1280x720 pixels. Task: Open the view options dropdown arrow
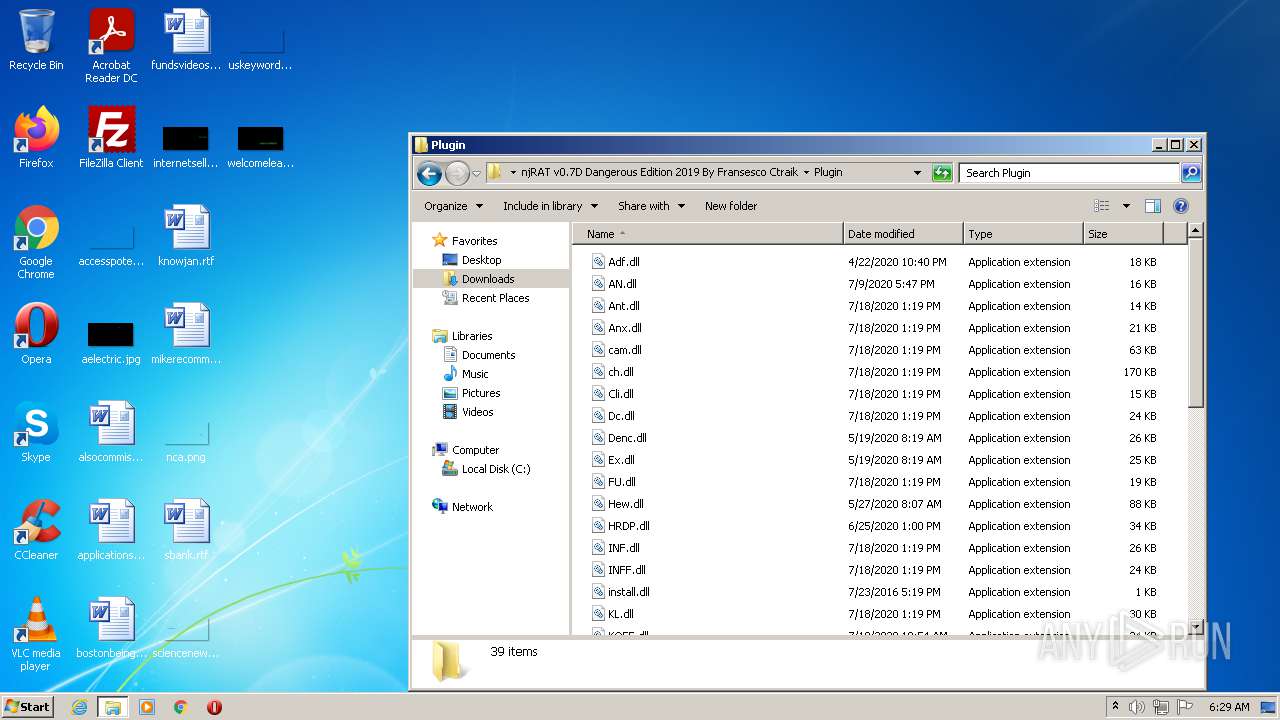click(x=1126, y=206)
